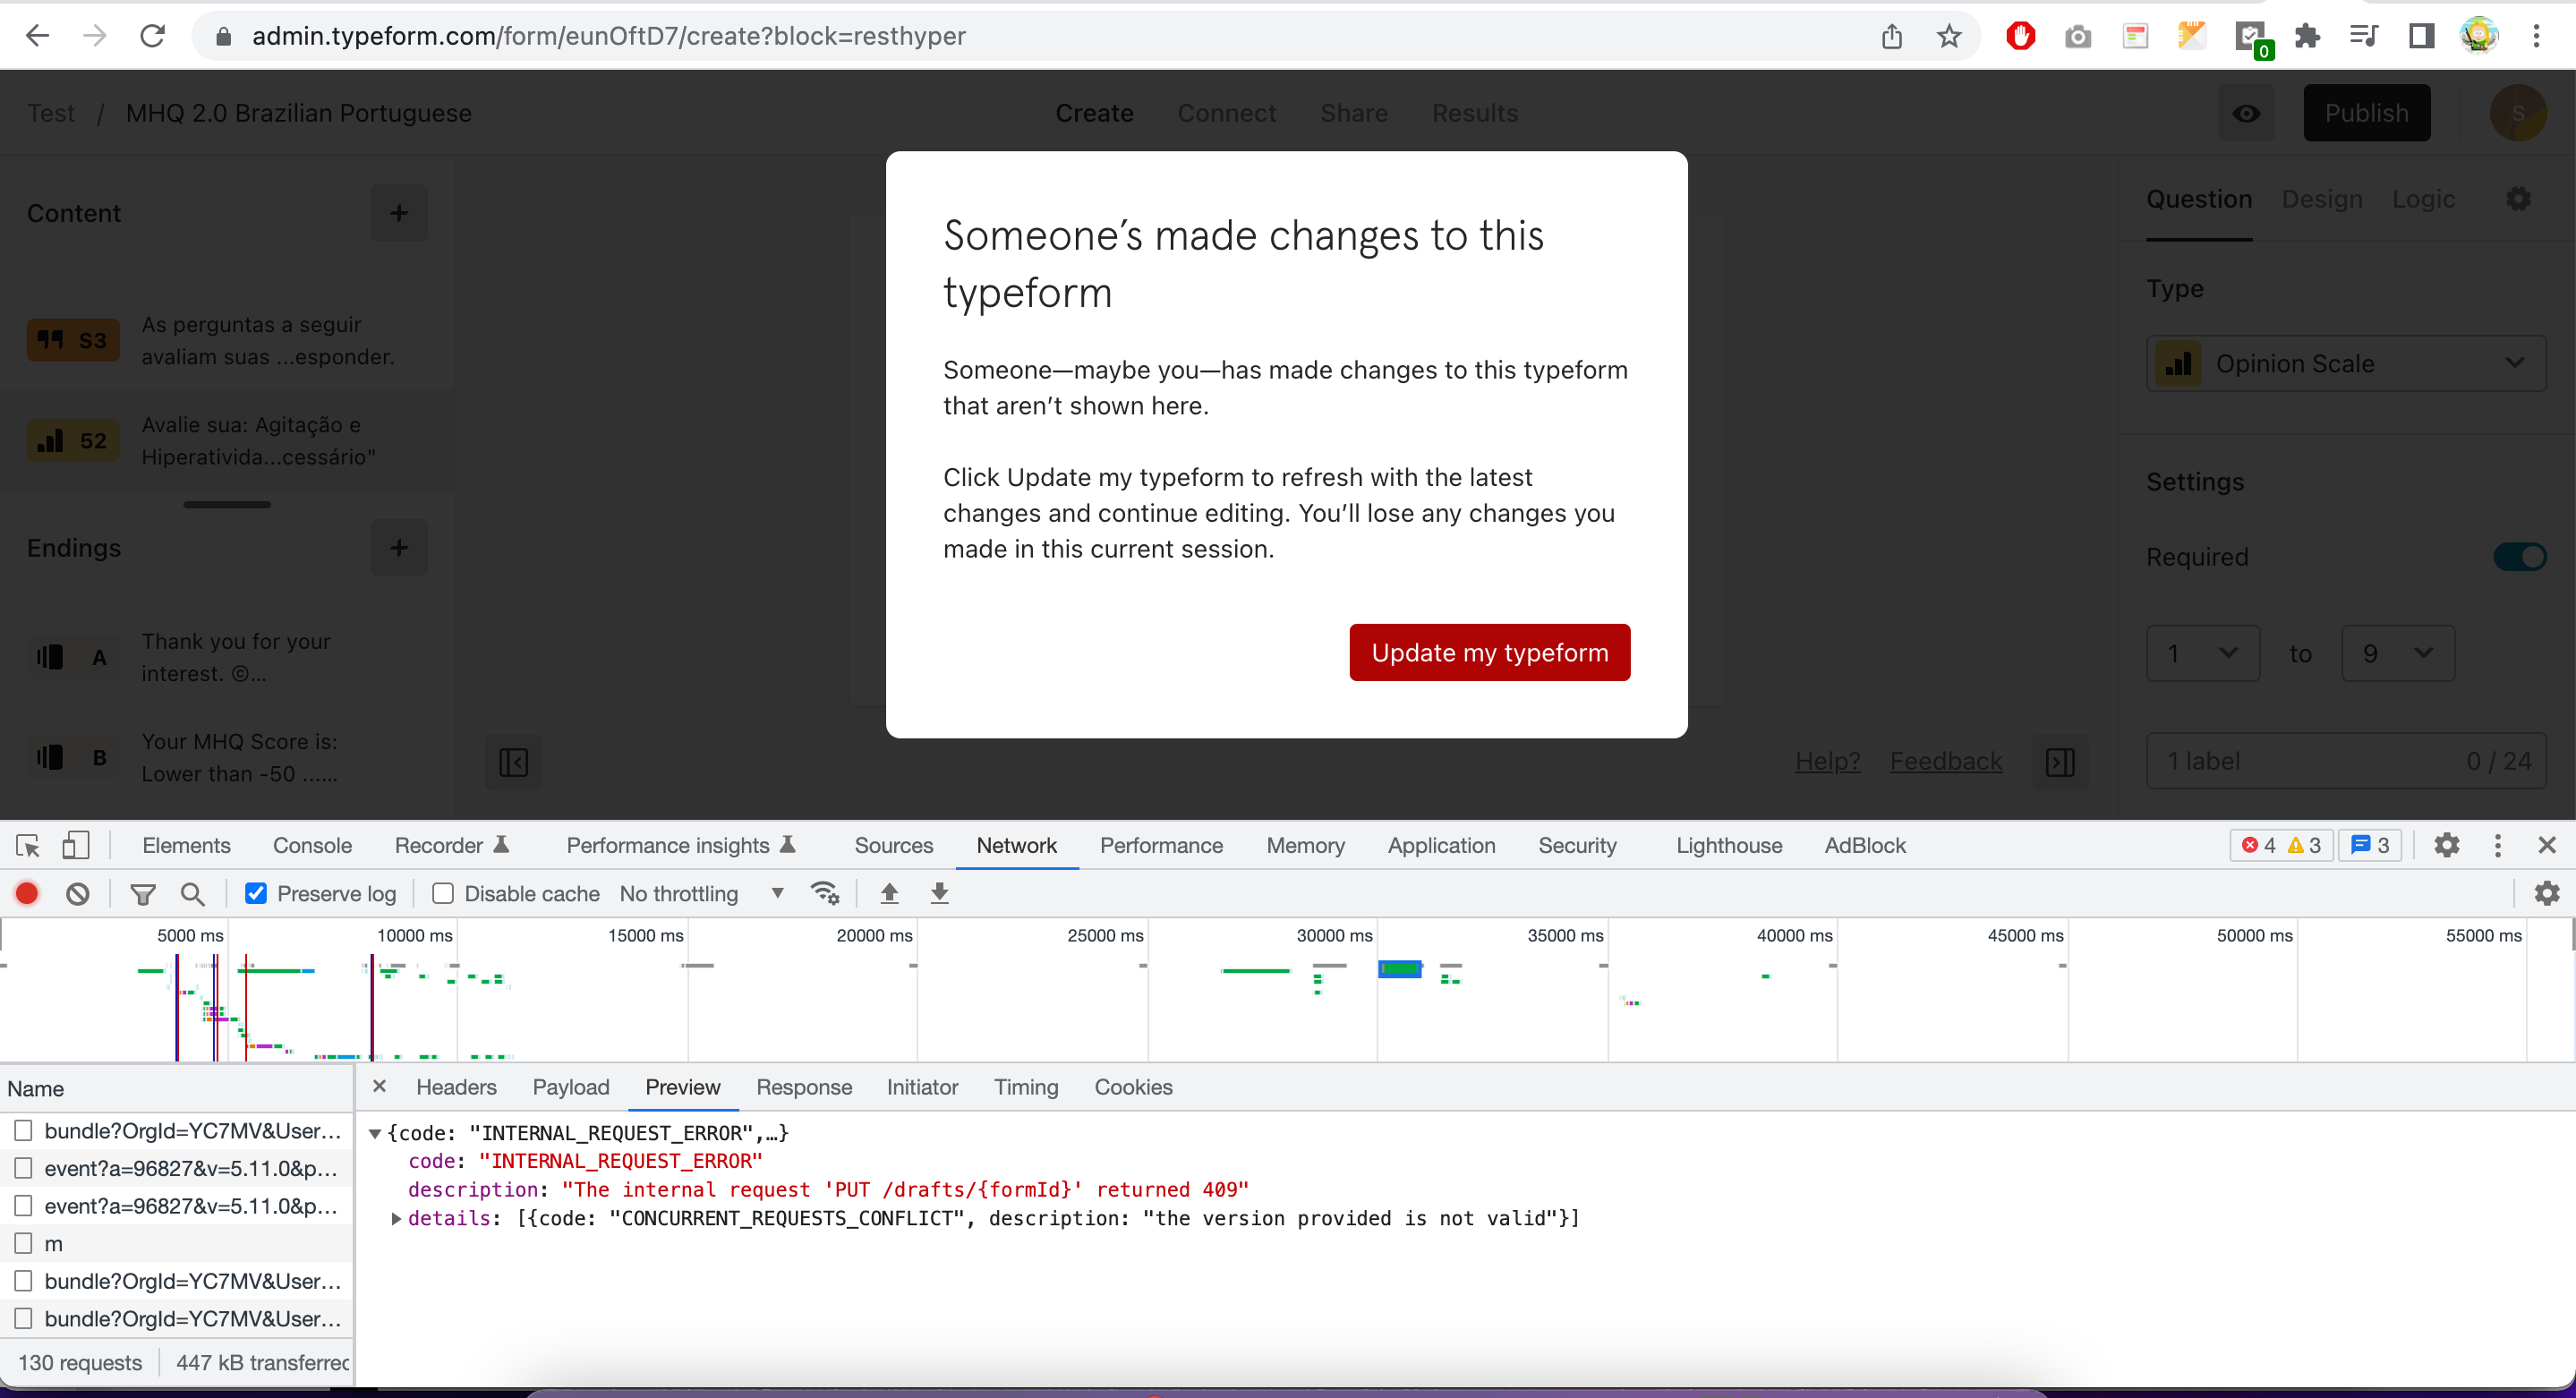Open the scale end value 9 dropdown
Viewport: 2576px width, 1398px height.
[x=2397, y=654]
